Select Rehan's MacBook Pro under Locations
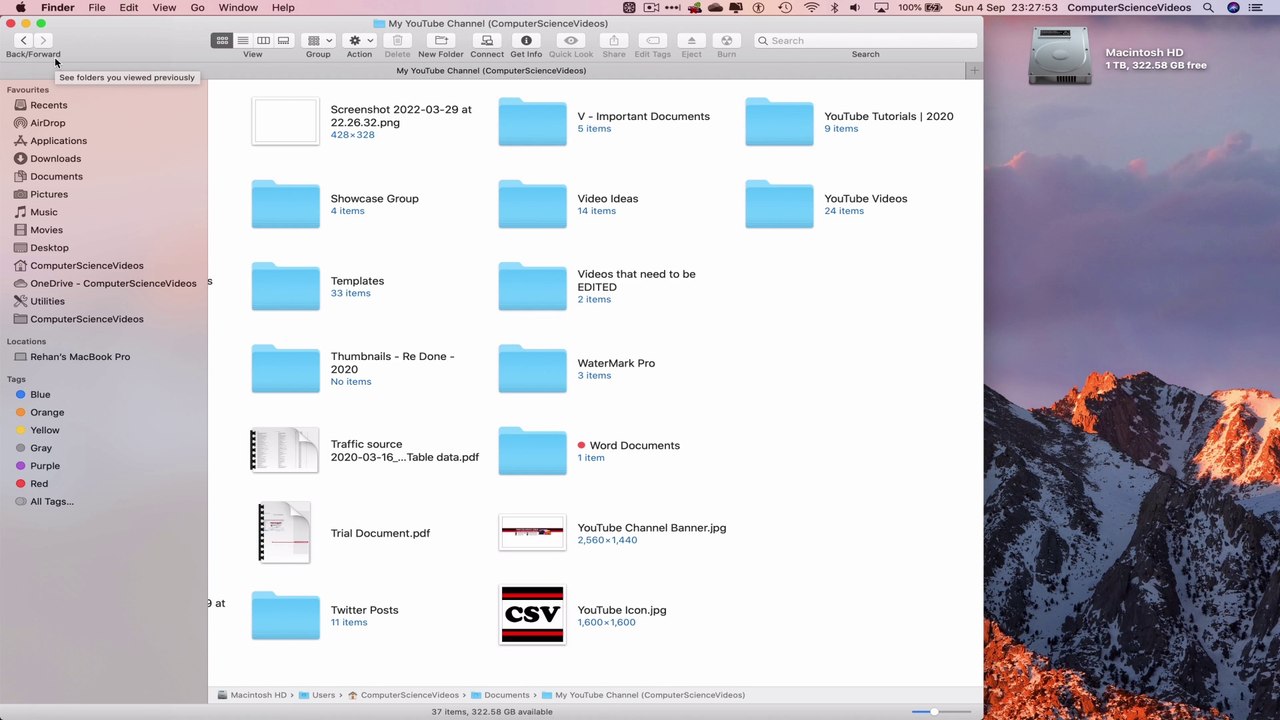This screenshot has width=1280, height=720. pos(72,357)
